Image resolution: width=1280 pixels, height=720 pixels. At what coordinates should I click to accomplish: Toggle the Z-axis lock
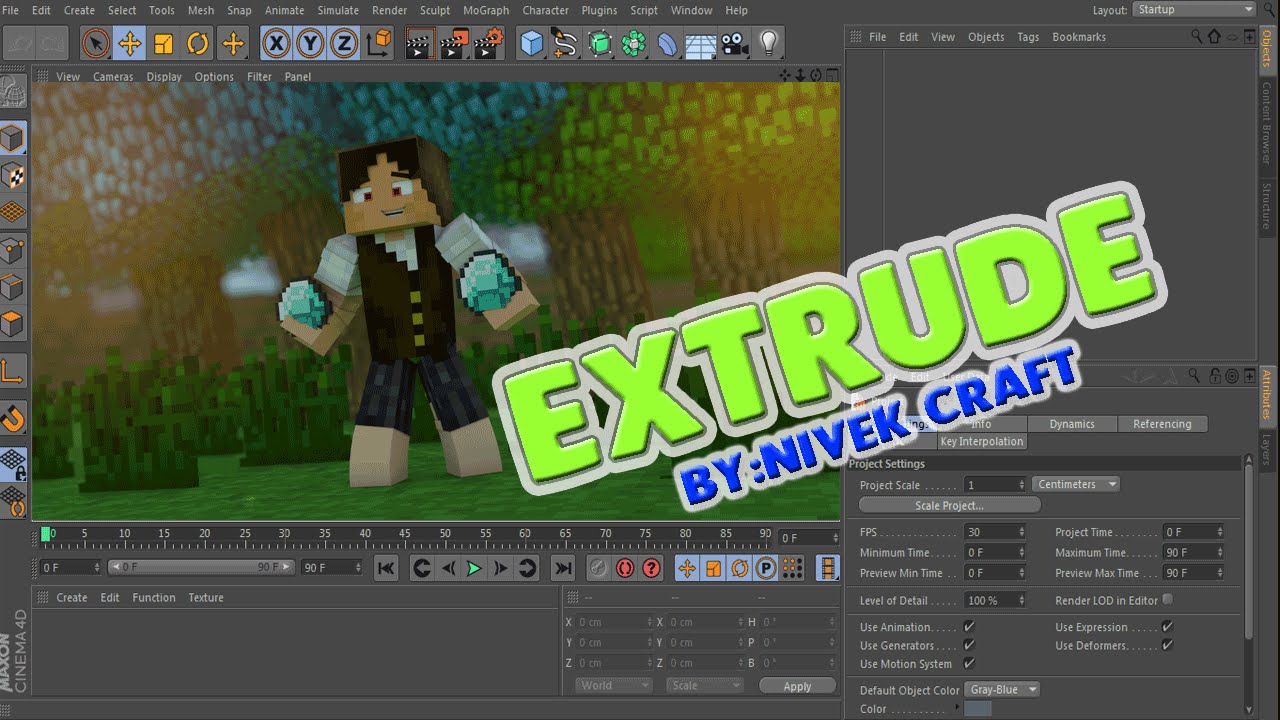(345, 43)
